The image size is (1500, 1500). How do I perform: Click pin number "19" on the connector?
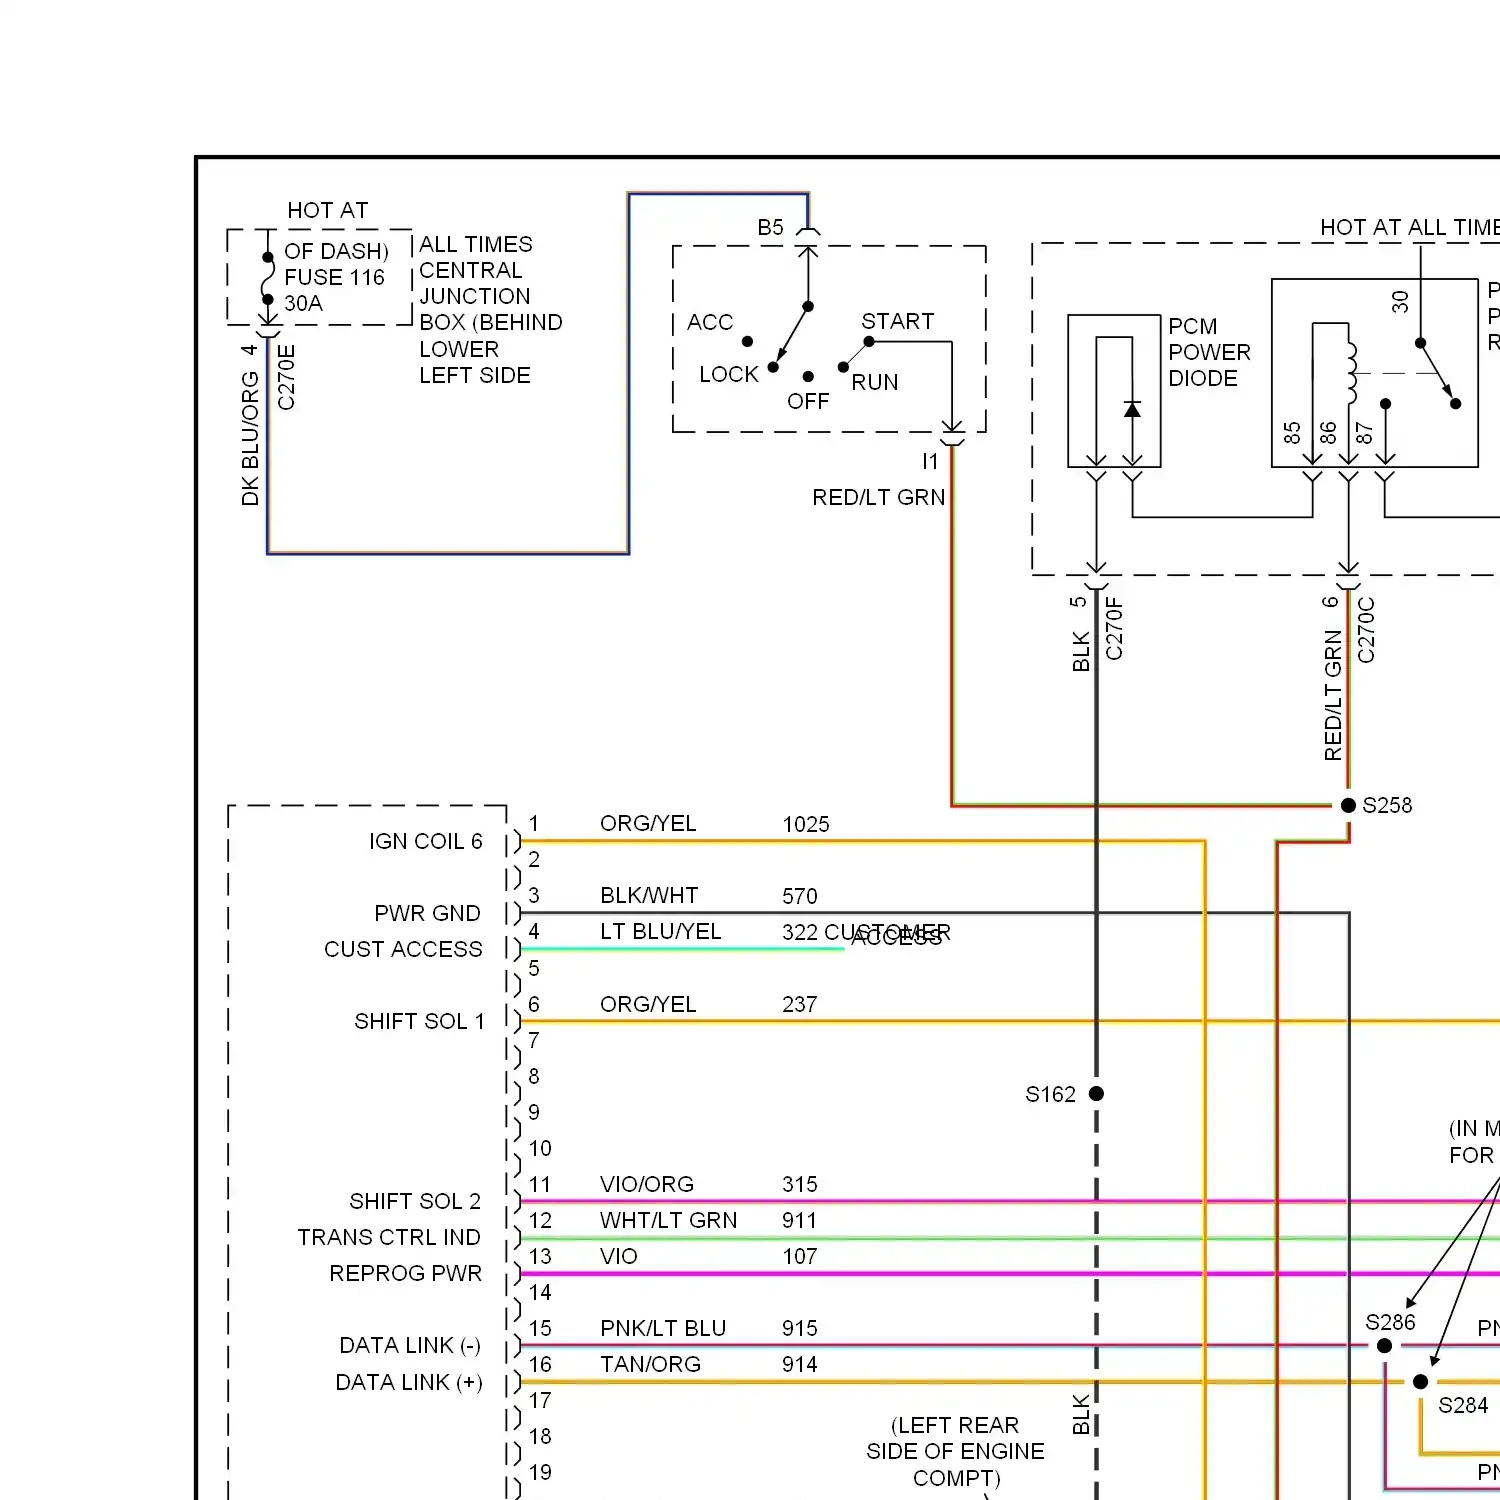[540, 1472]
